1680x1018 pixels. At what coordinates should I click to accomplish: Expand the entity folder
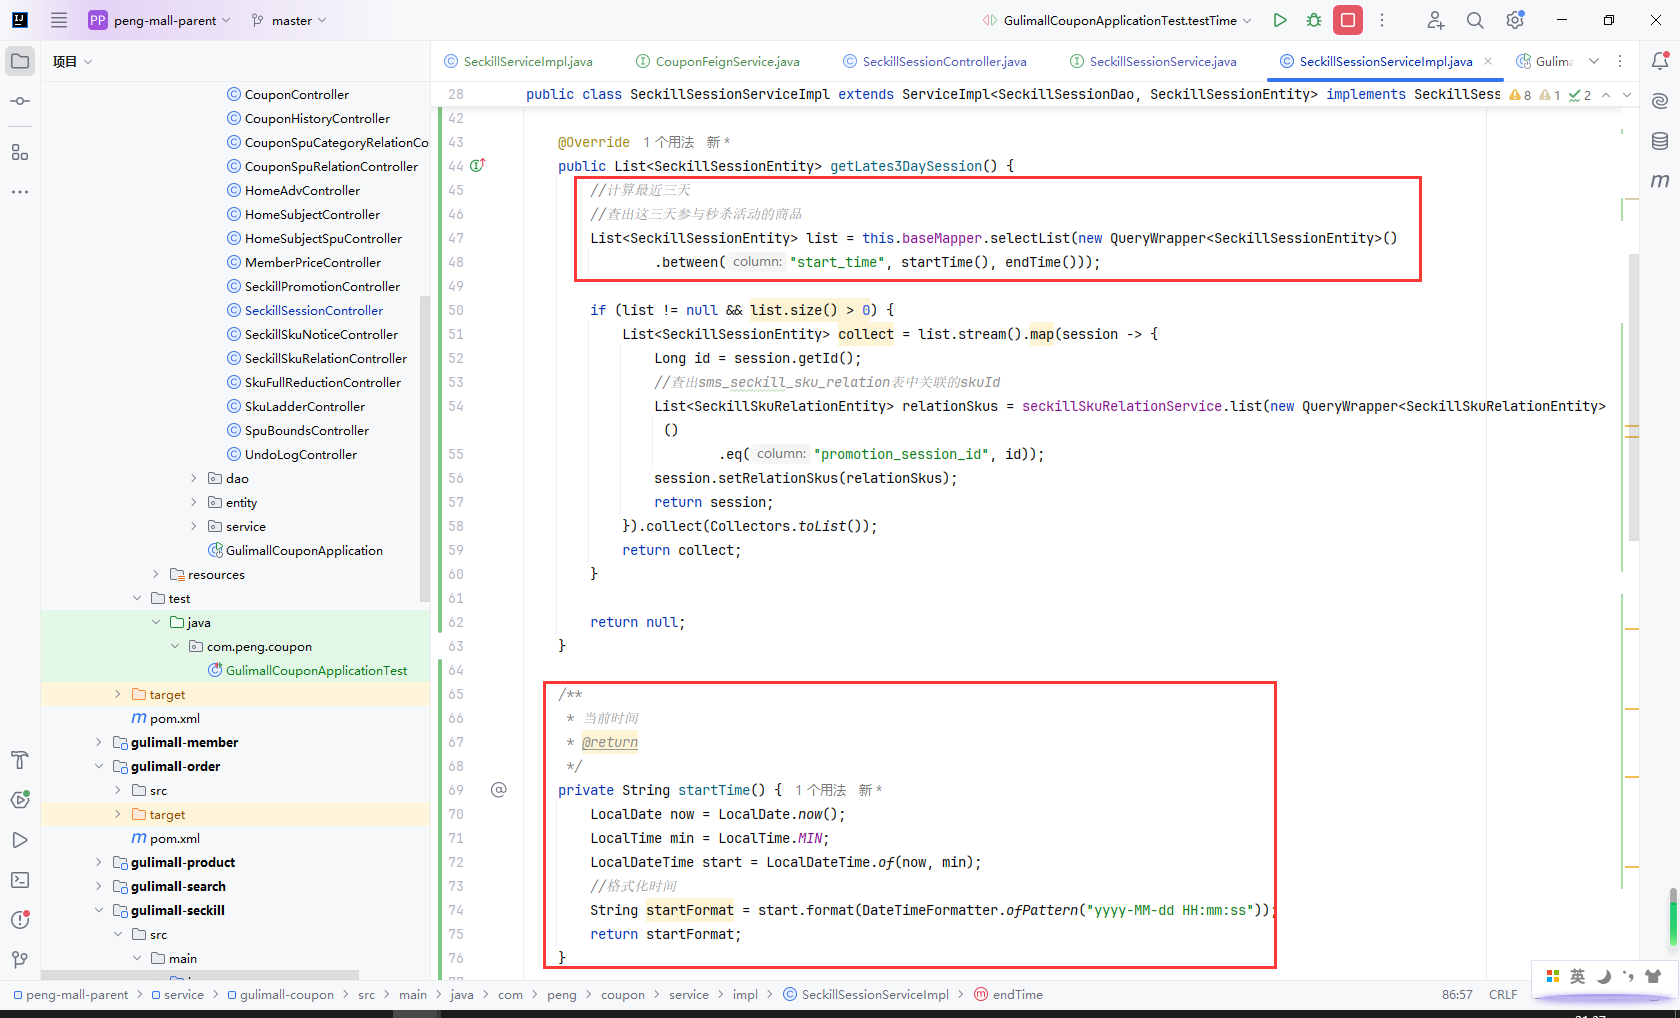coord(194,503)
